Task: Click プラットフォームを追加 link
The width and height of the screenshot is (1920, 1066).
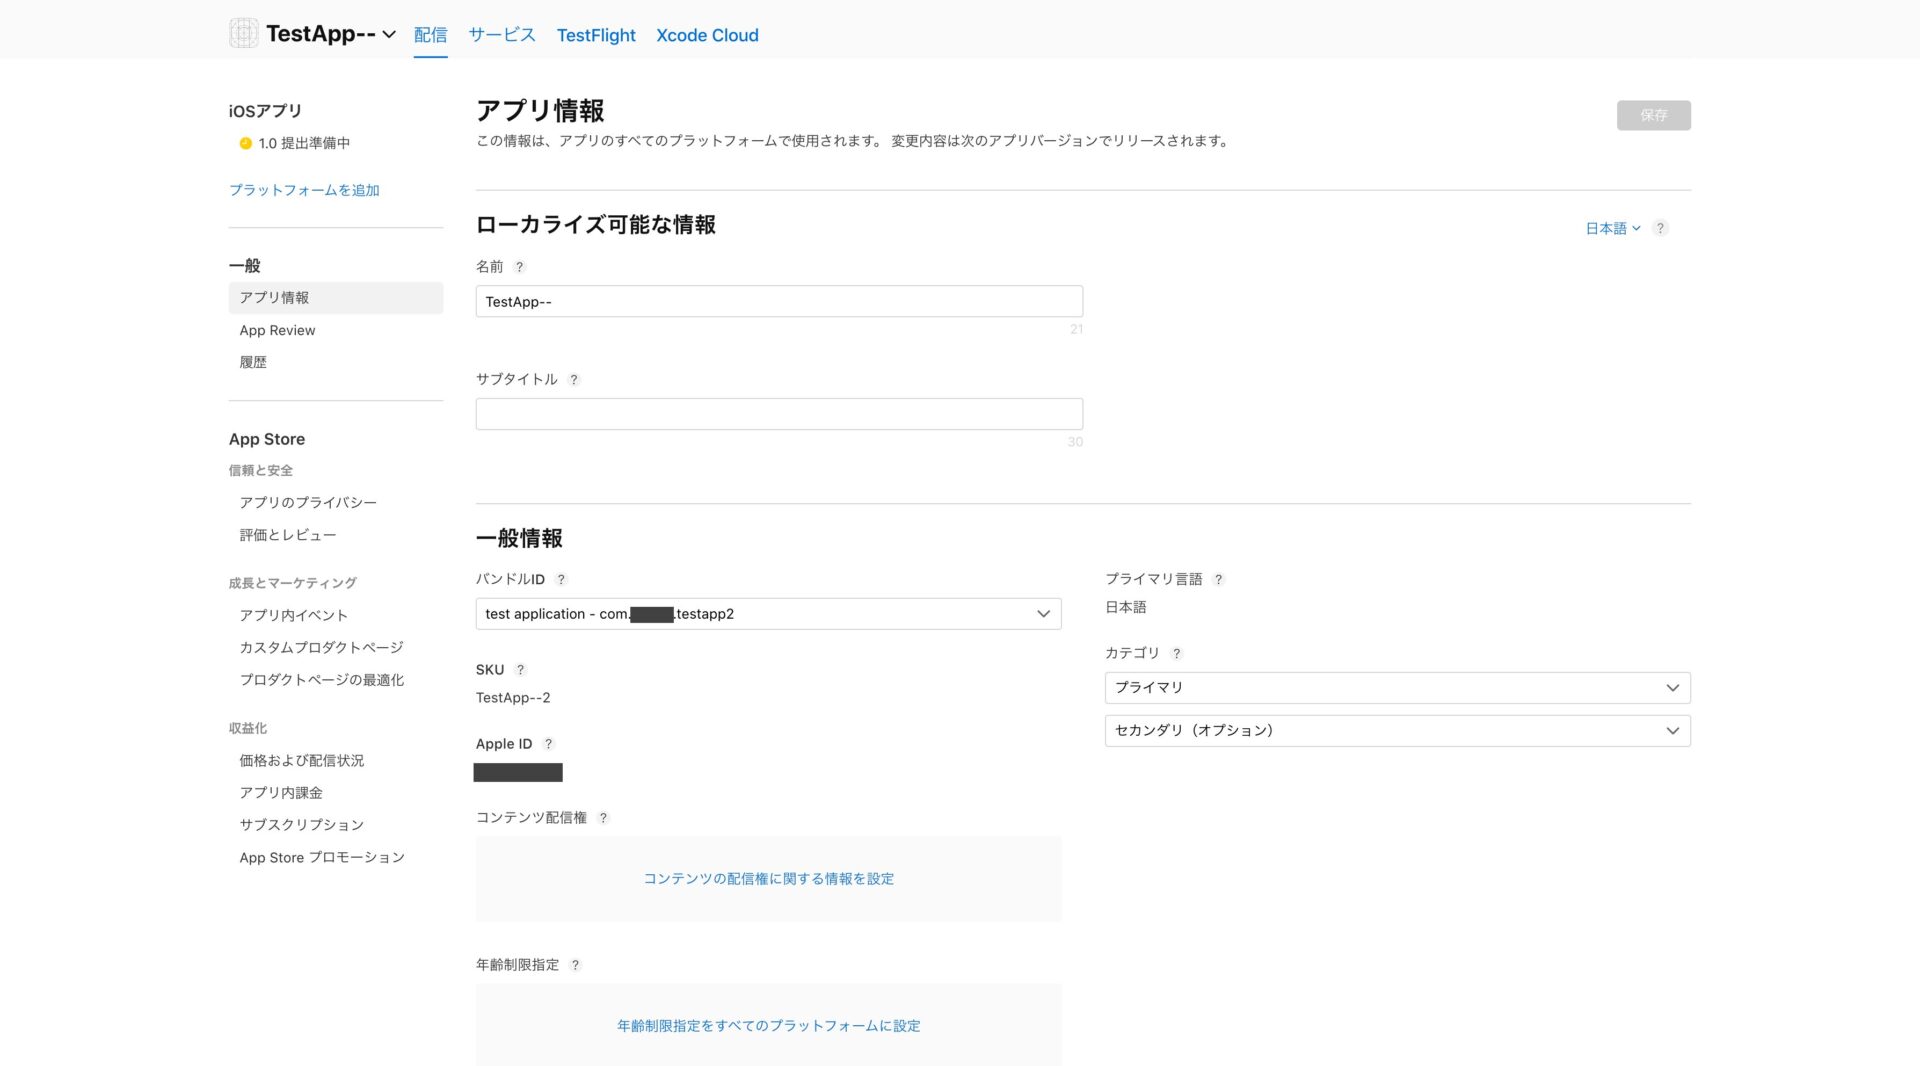Action: [x=304, y=190]
